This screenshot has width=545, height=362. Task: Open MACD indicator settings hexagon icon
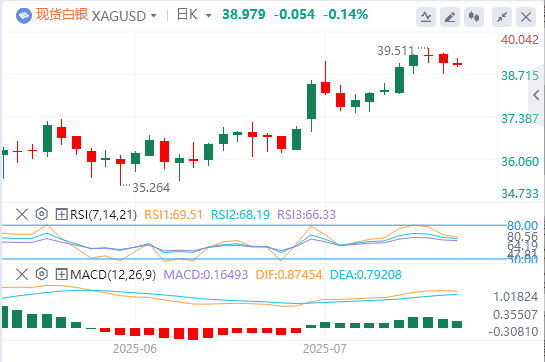[42, 274]
